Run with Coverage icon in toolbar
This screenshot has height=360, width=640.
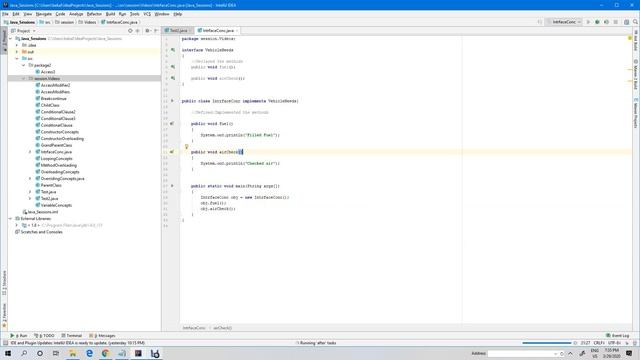coord(606,22)
